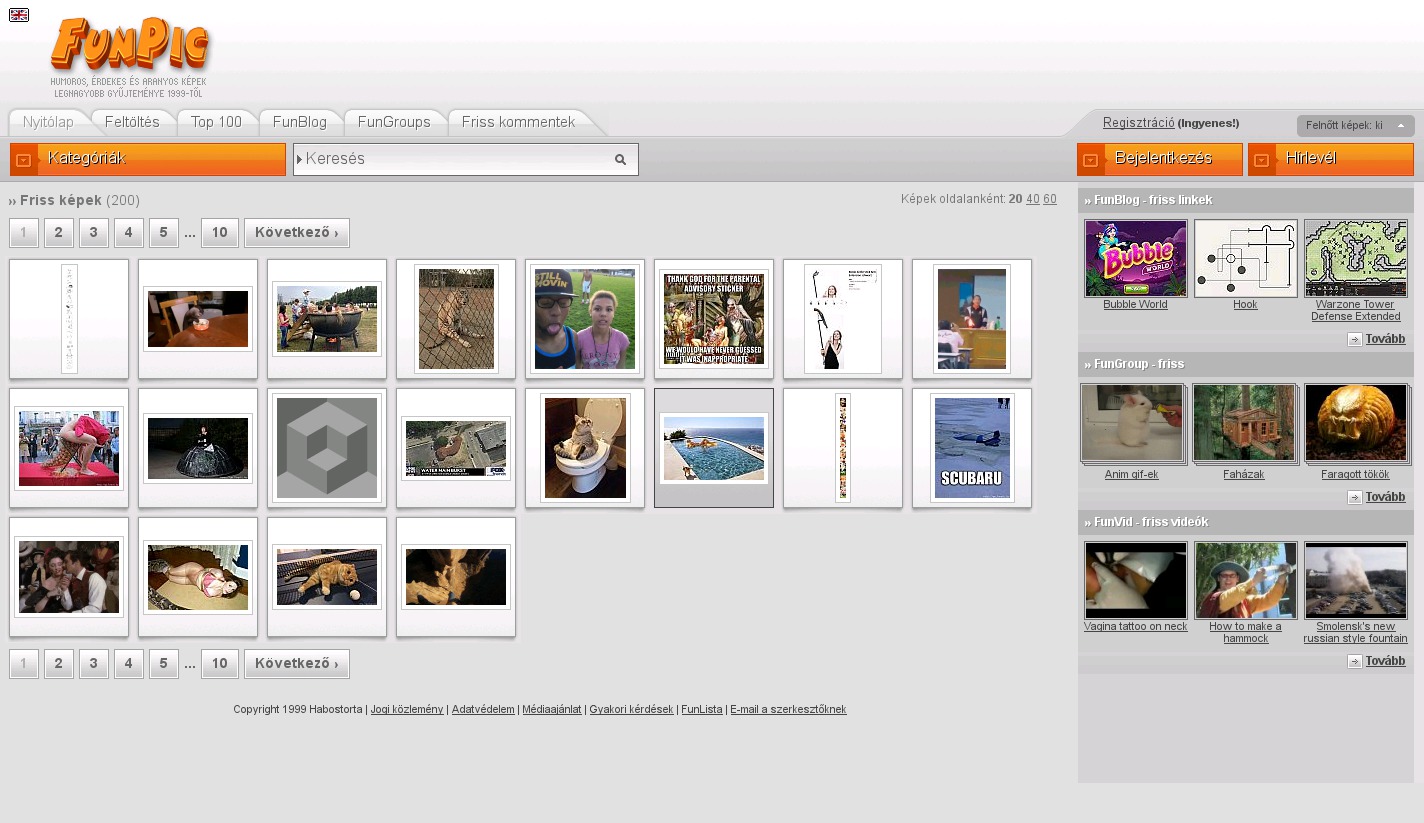Screen dimensions: 1424x823
Task: Set images per page to 40
Action: coord(1032,199)
